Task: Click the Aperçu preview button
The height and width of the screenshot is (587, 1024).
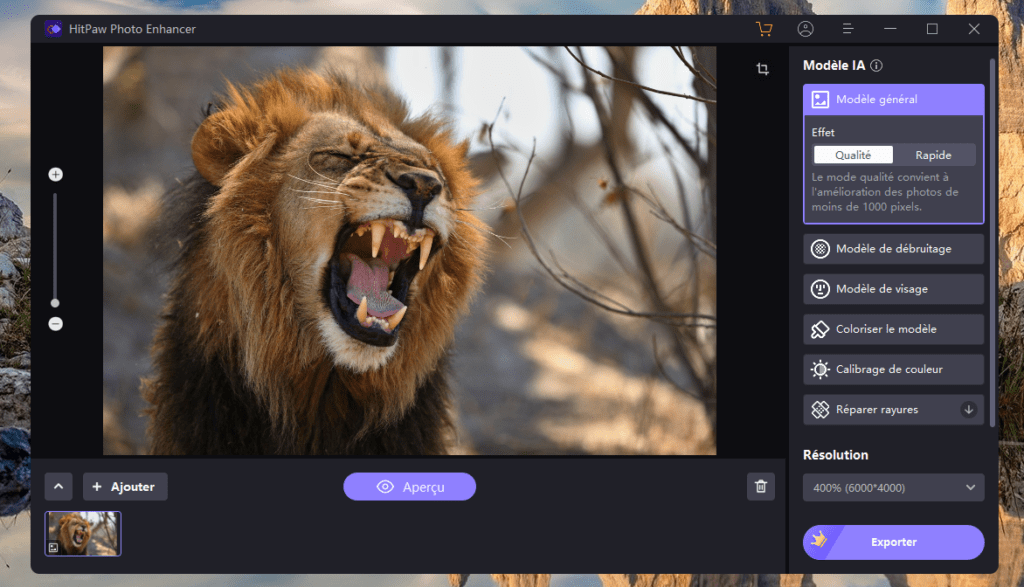Action: 409,486
